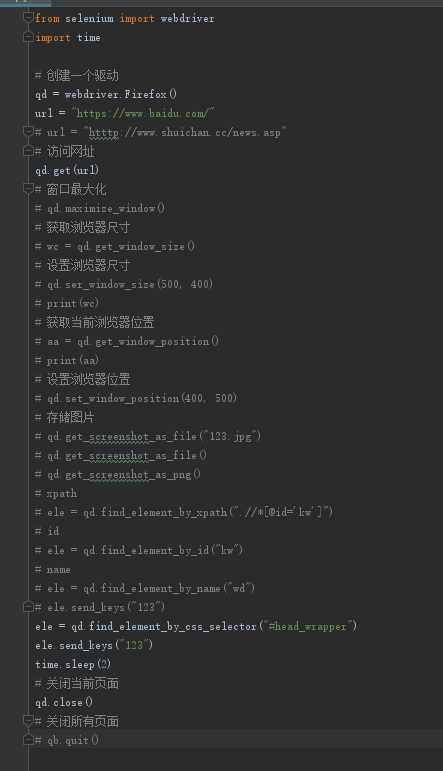
Task: Collapse the fold at '# 关闭所有页面' comment
Action: [29, 721]
